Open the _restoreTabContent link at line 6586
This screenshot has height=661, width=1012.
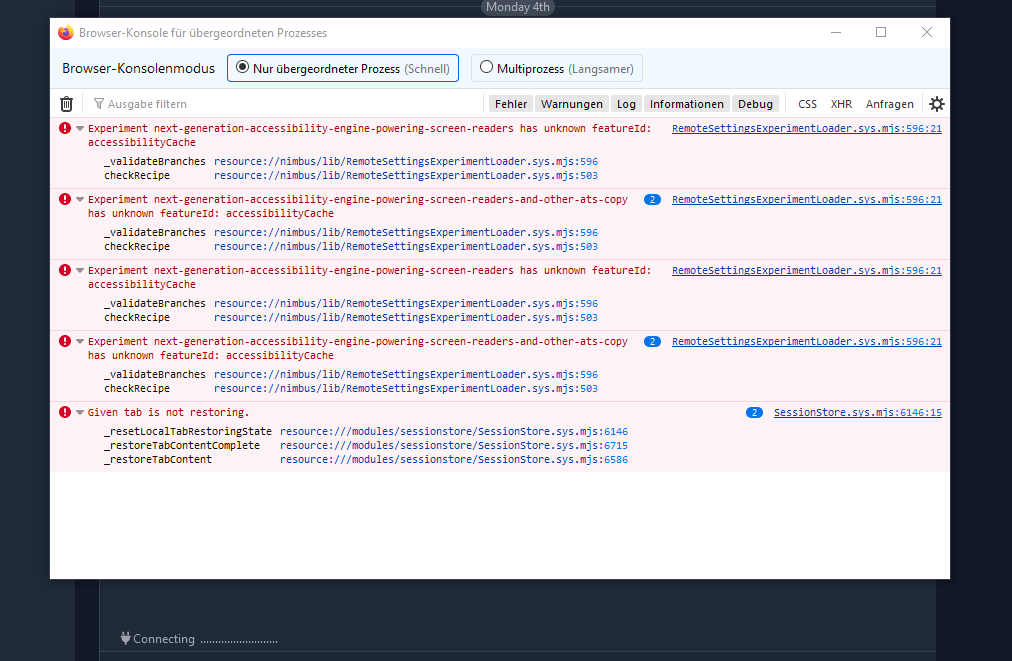453,460
